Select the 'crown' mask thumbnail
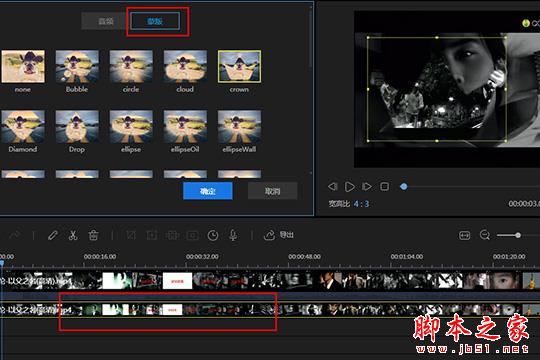This screenshot has width=540, height=360. click(239, 66)
